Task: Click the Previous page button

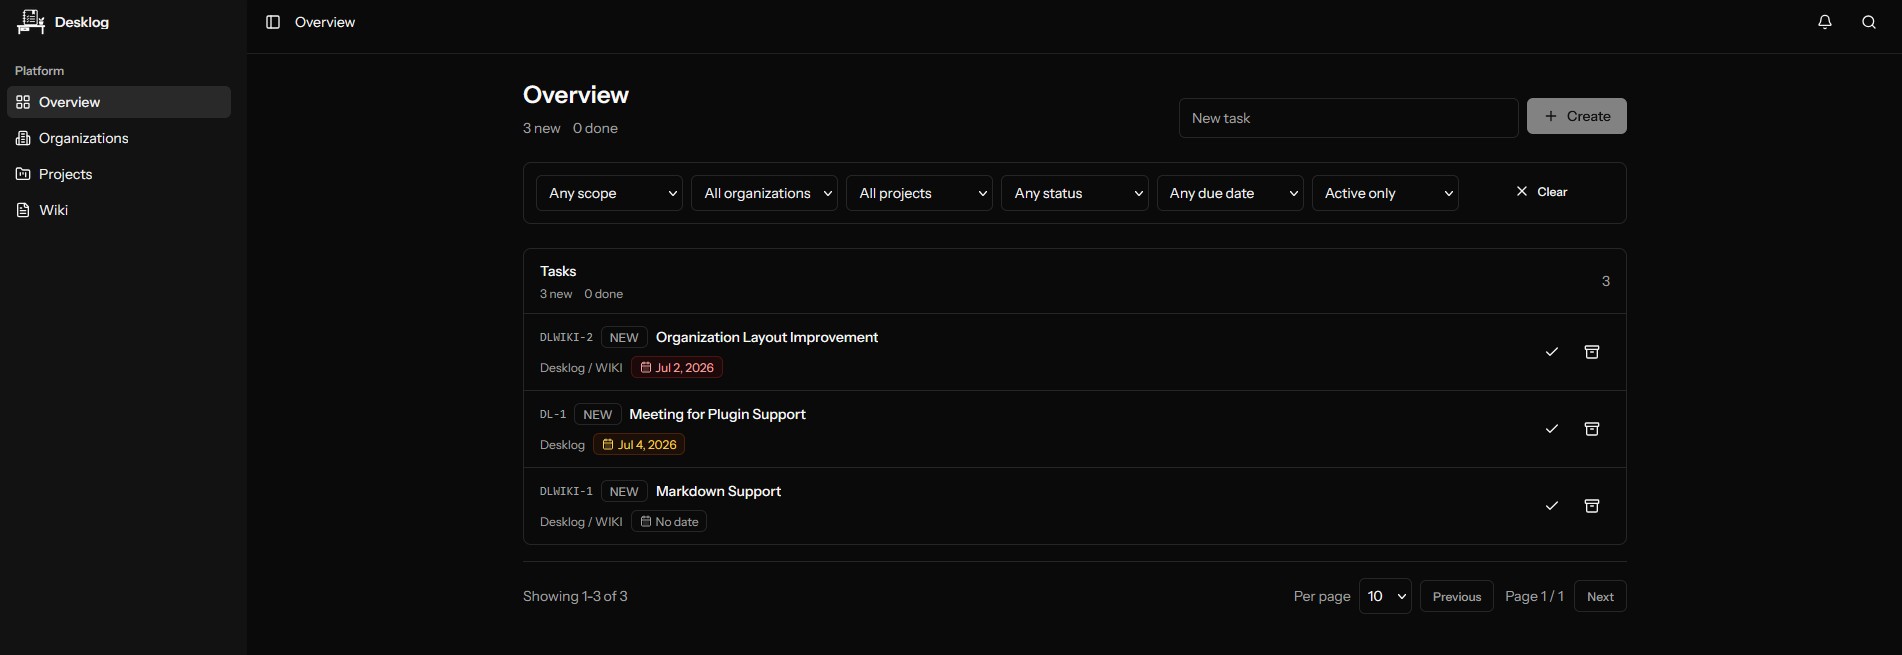Action: coord(1457,597)
